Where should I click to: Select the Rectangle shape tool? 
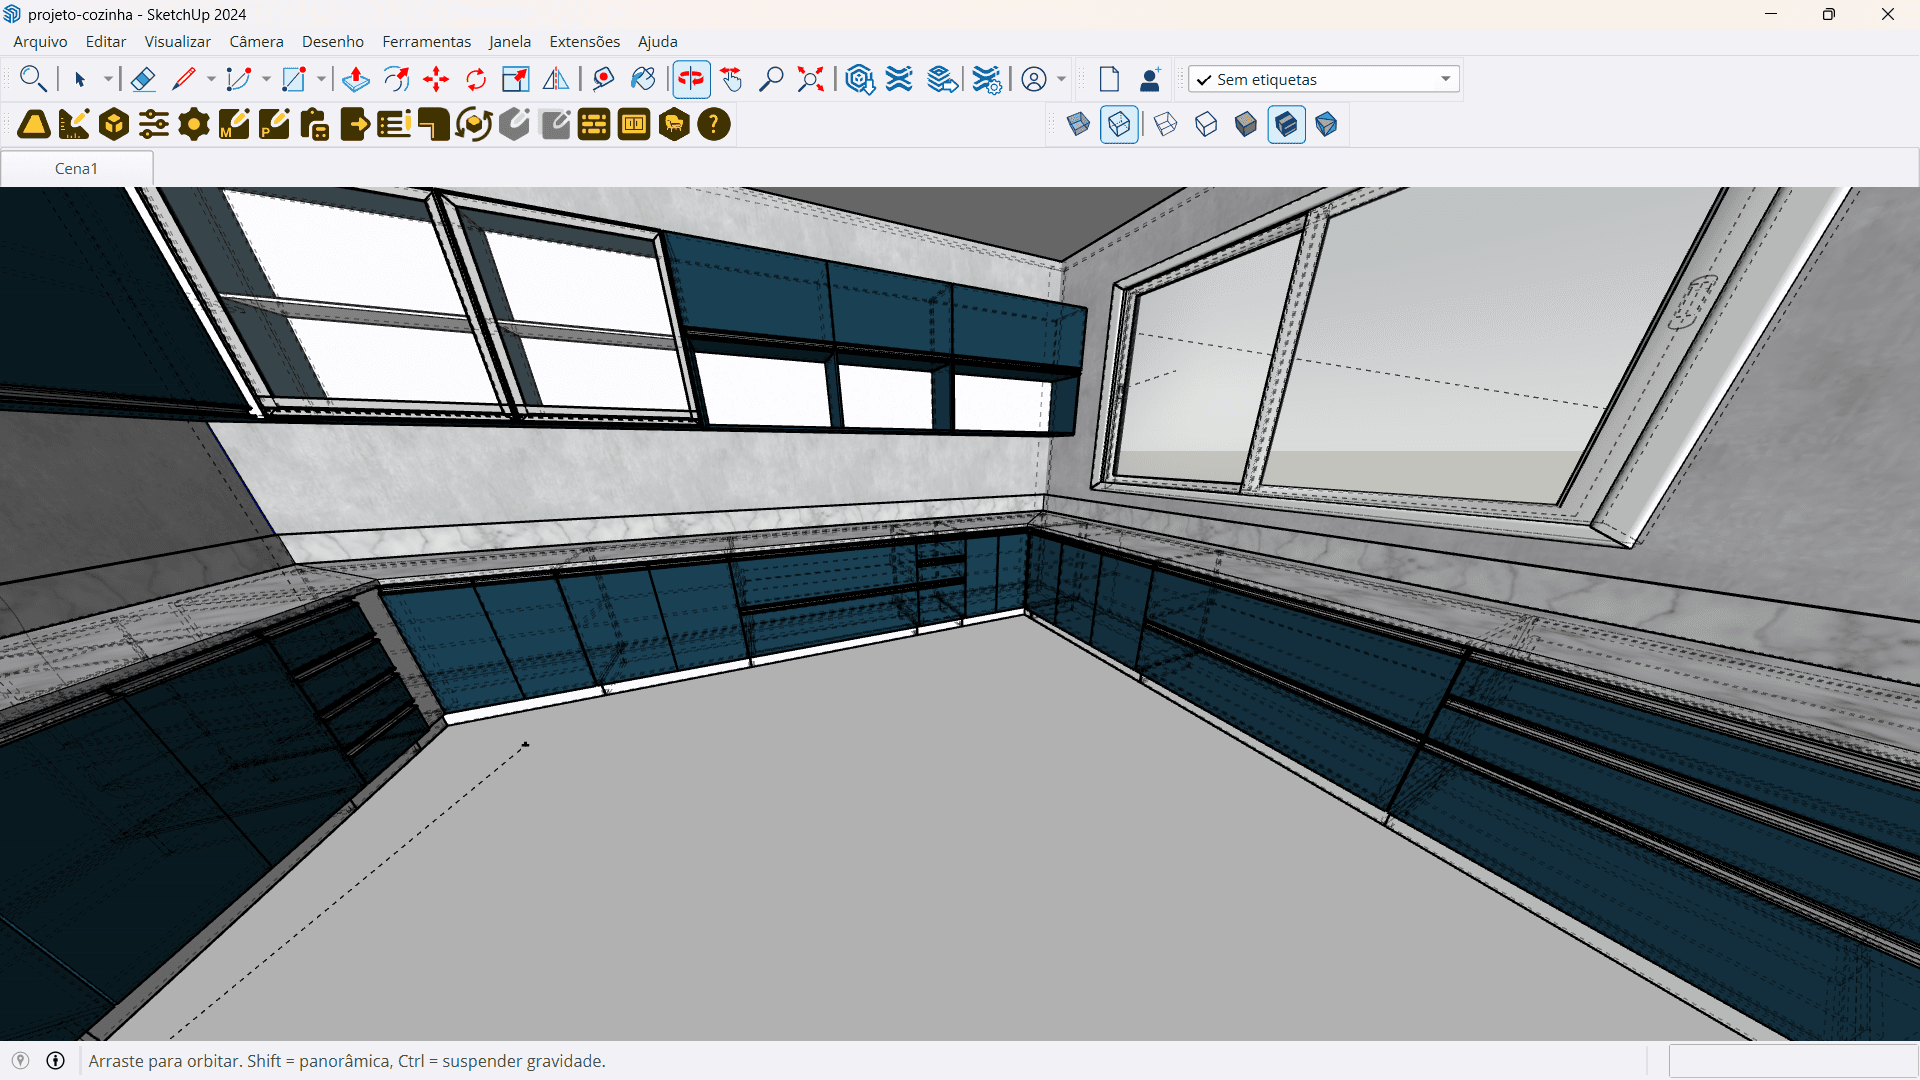293,79
